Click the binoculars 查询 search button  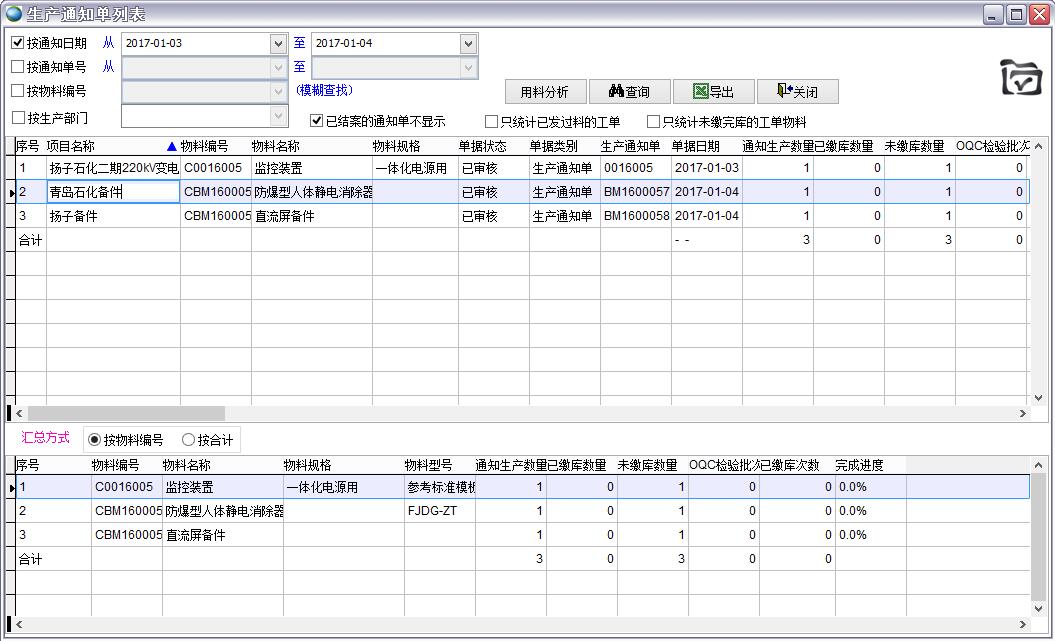628,92
